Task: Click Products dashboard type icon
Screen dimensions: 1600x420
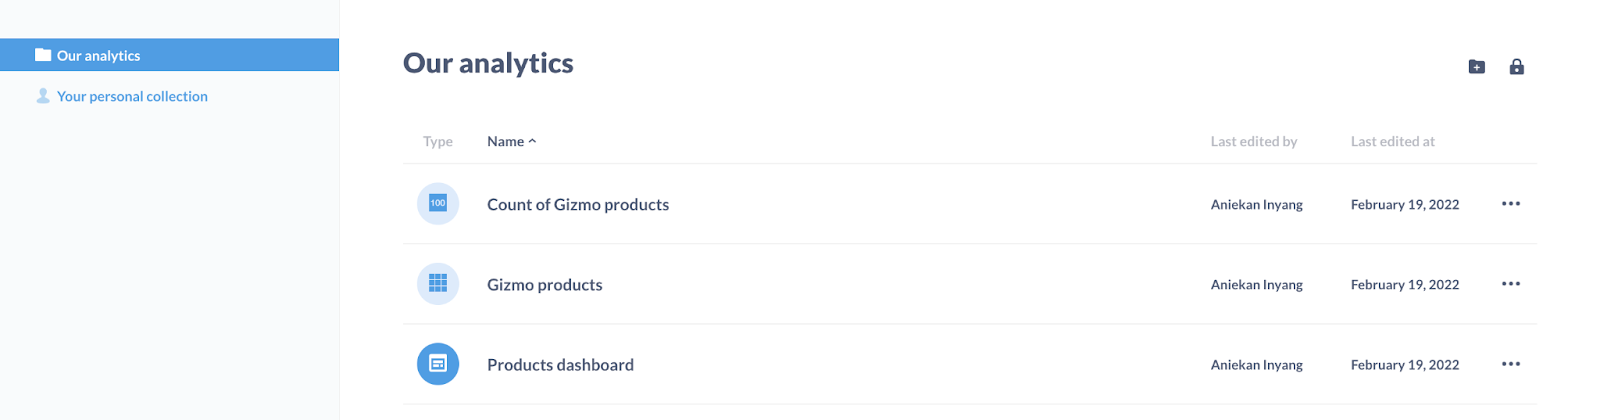Action: [438, 364]
